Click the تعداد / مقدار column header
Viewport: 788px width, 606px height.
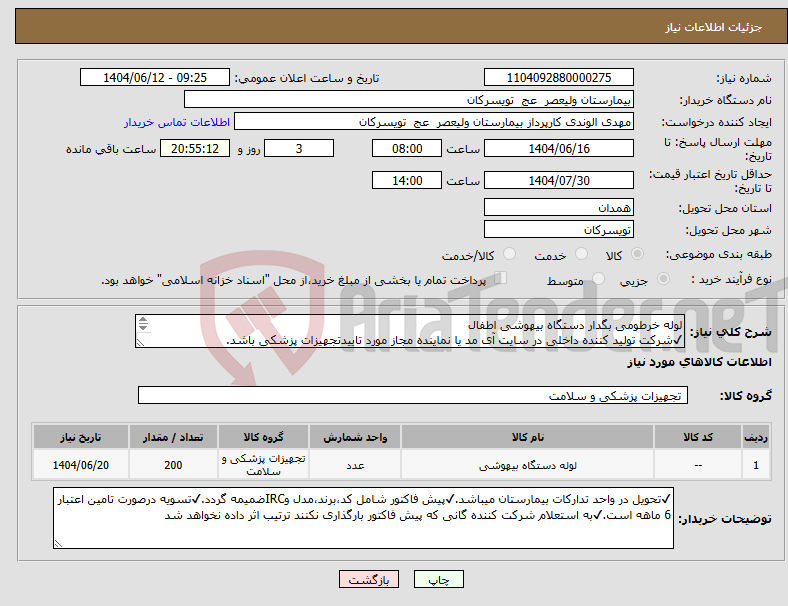(x=173, y=437)
